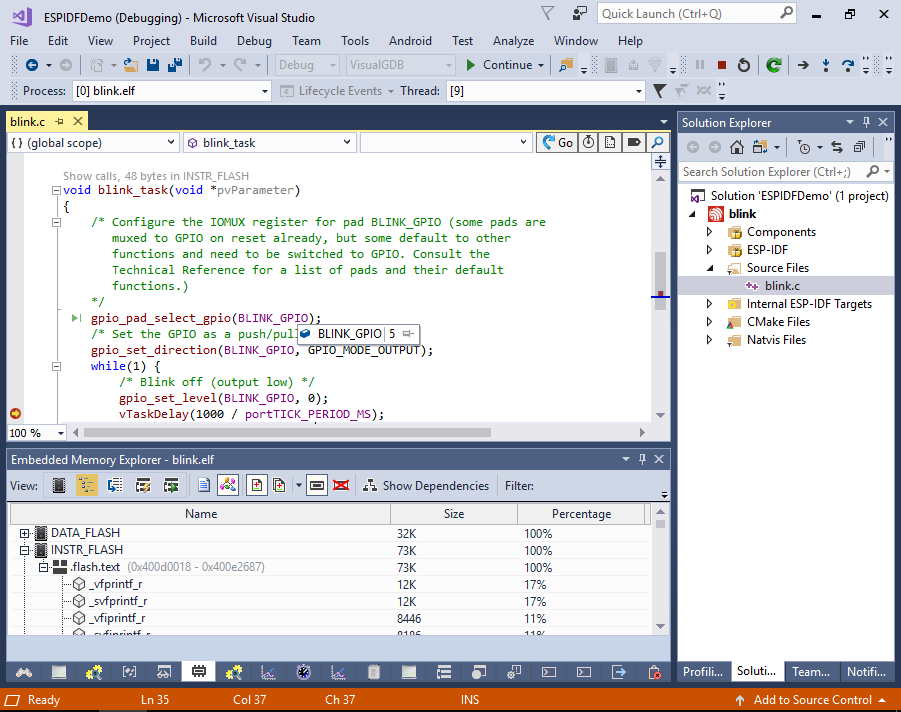
Task: Click the Restart debugging icon
Action: point(744,65)
